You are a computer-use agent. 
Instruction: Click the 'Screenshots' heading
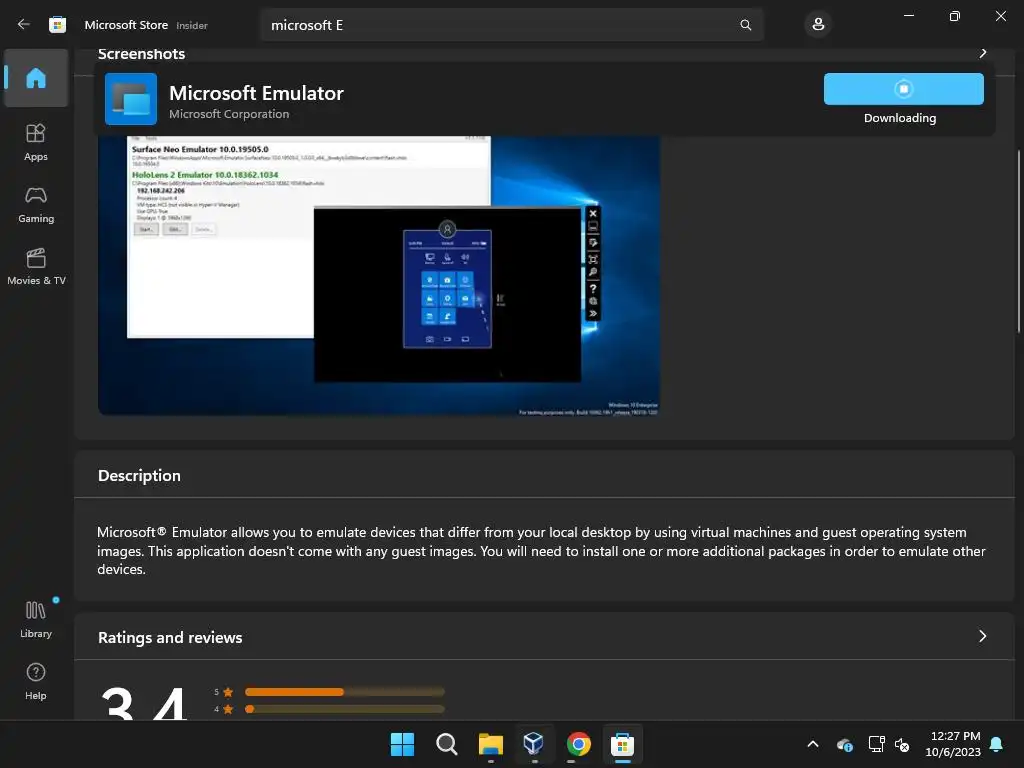click(x=141, y=54)
